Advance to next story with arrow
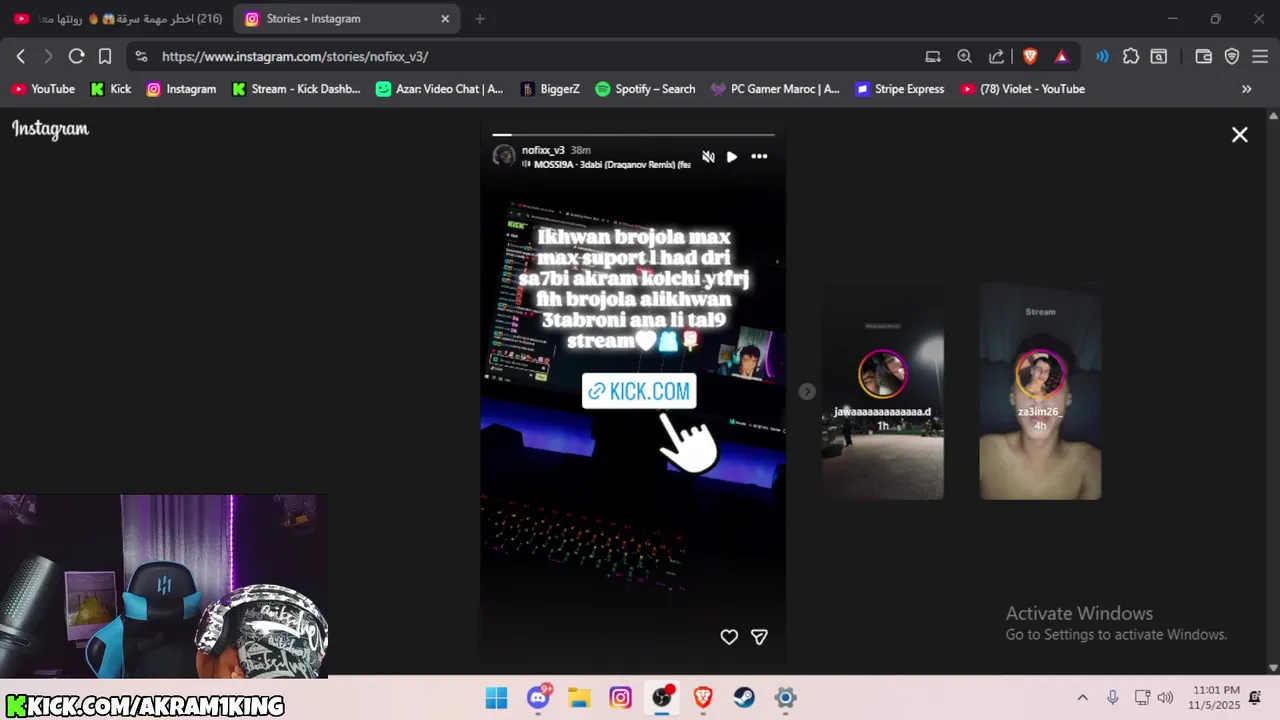 tap(807, 392)
